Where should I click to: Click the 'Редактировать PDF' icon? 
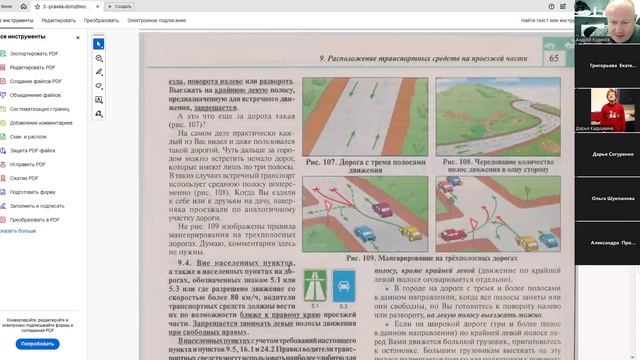(3, 67)
